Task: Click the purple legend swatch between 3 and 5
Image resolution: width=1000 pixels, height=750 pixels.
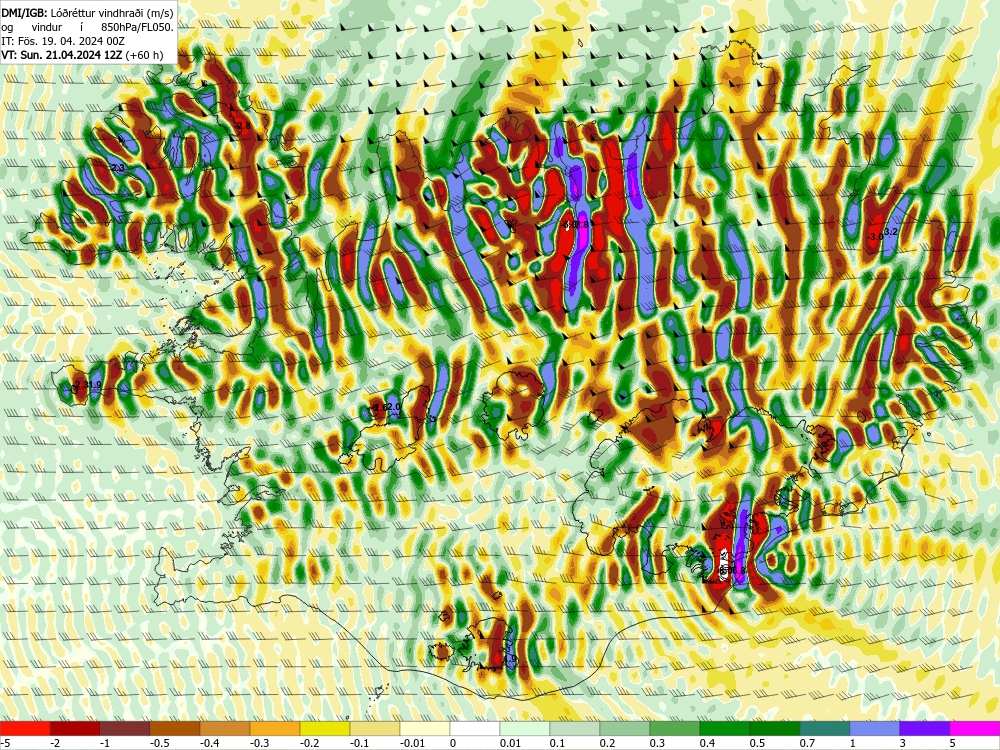Action: 925,728
